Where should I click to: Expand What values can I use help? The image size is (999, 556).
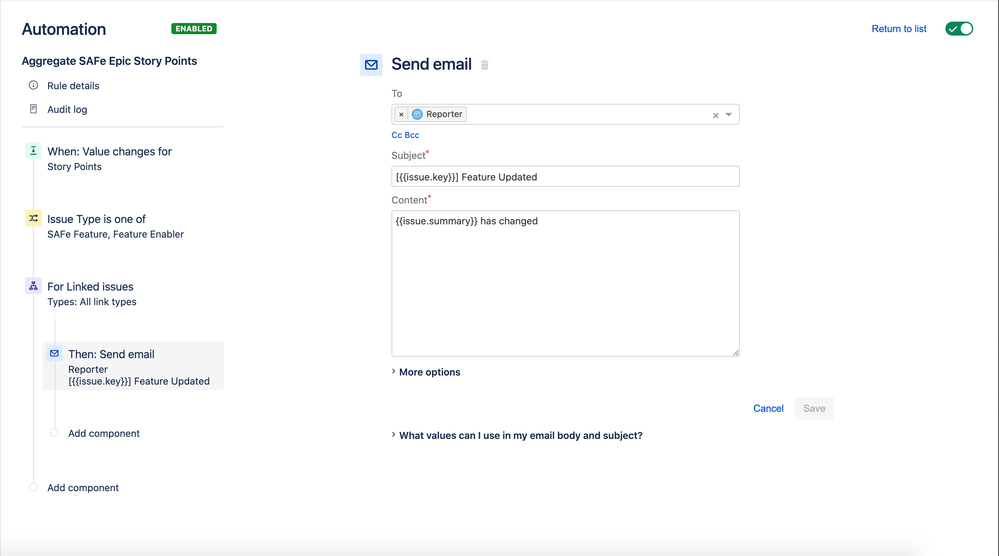coord(517,436)
